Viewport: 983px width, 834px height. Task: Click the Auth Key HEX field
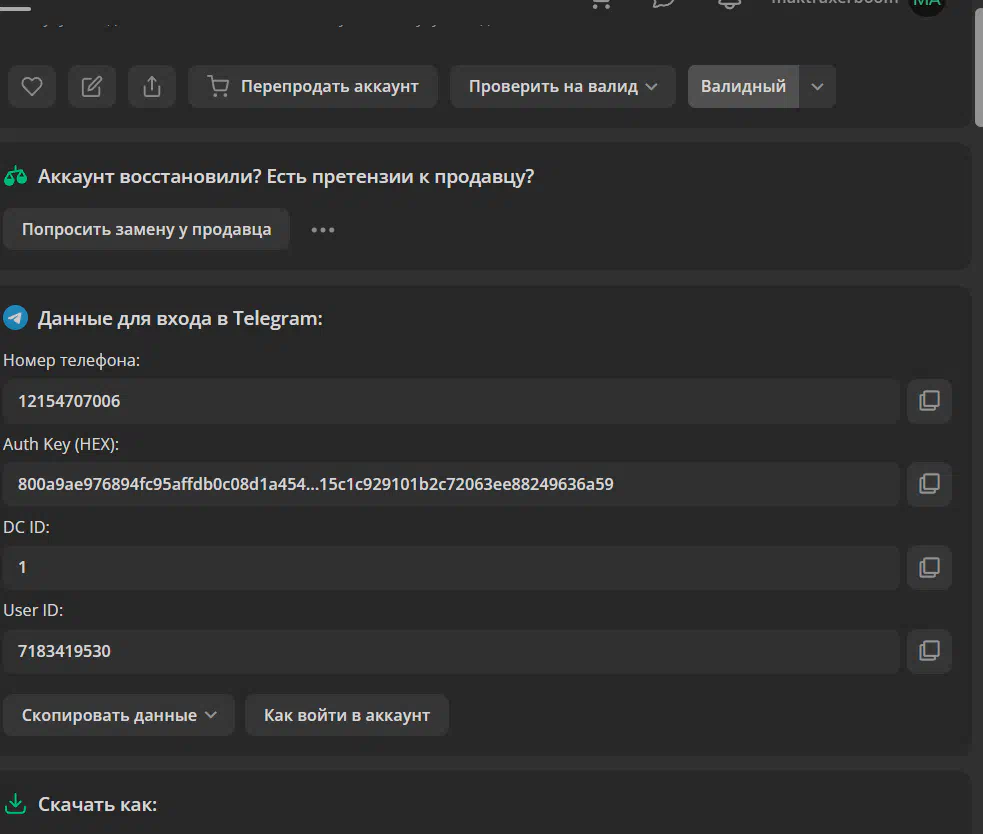pos(451,484)
